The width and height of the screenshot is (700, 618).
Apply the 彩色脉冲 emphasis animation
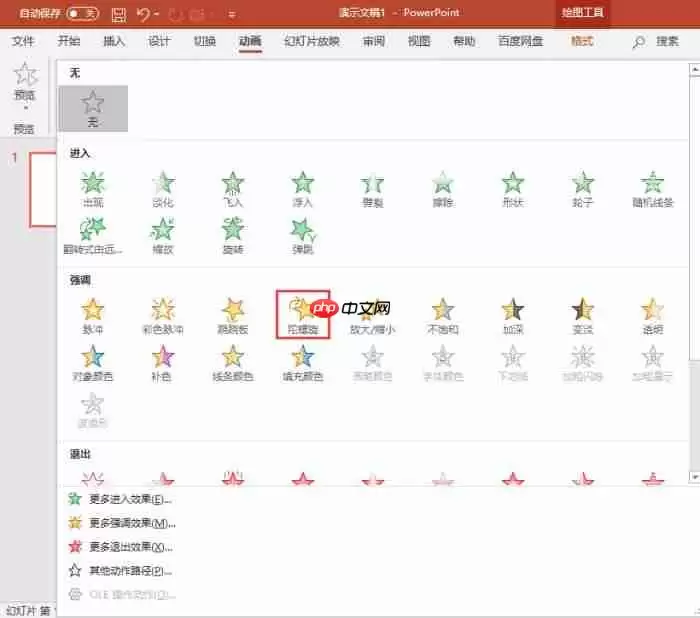pos(163,316)
